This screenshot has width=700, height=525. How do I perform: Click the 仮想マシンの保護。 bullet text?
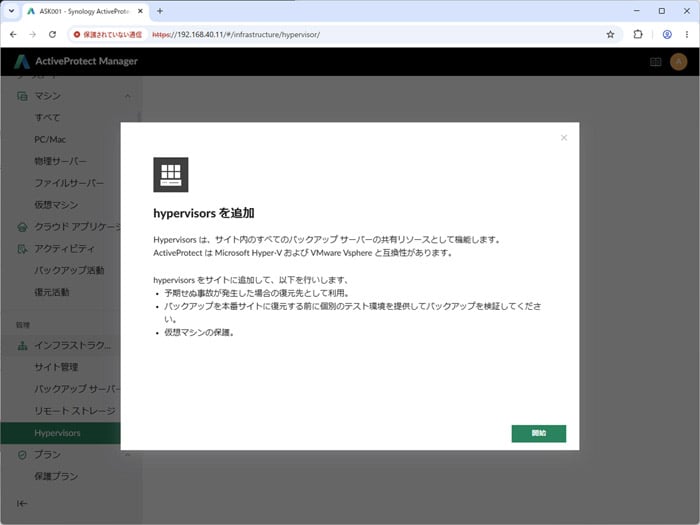[199, 332]
